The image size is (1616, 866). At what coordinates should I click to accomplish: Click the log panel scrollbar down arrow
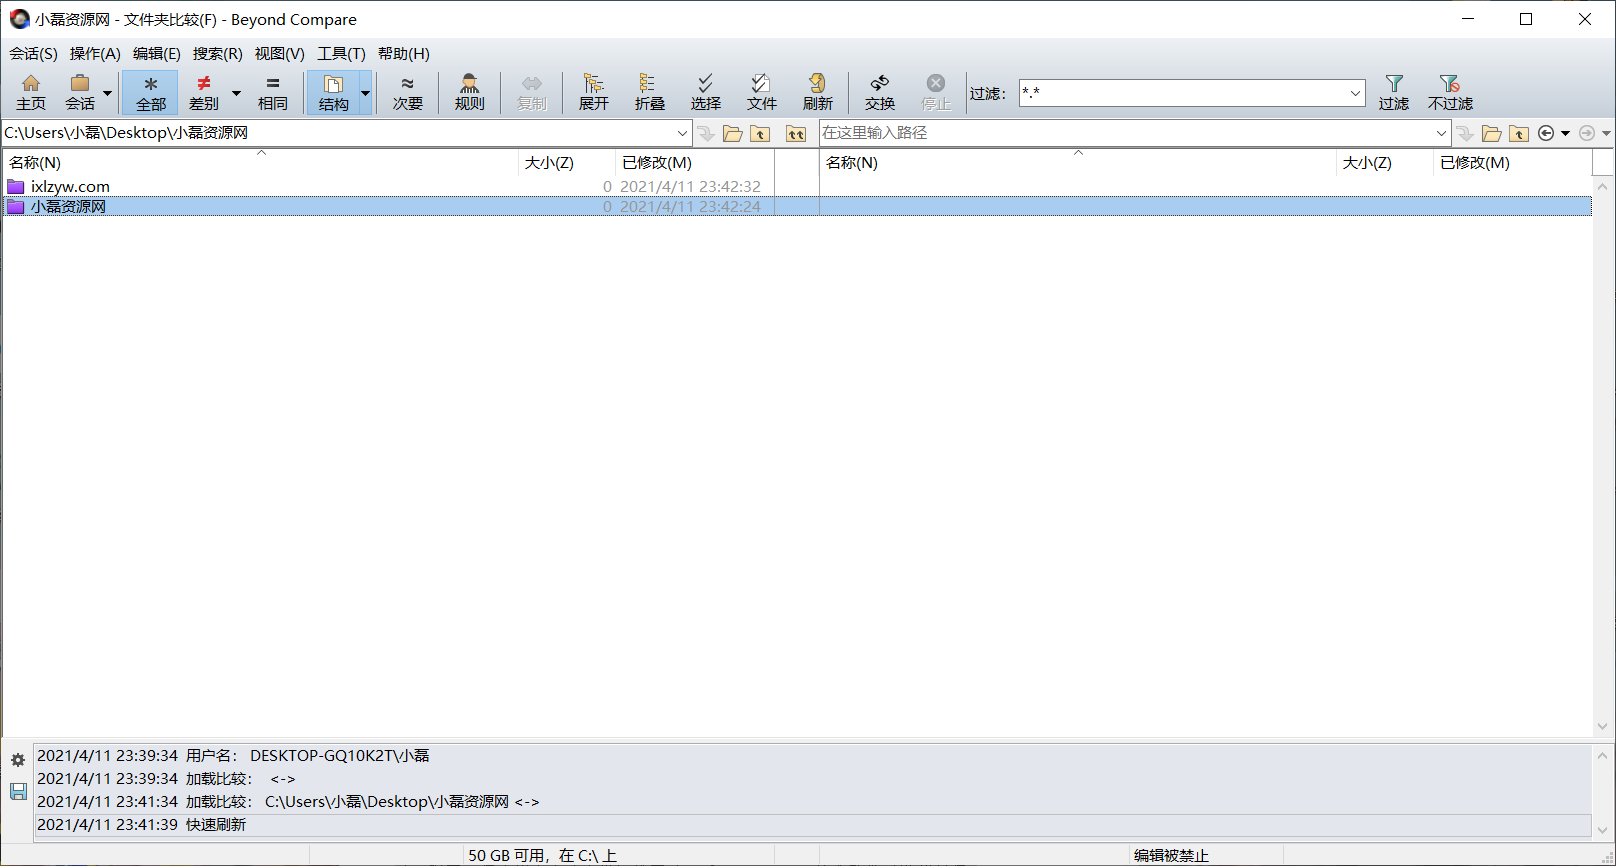coord(1603,831)
